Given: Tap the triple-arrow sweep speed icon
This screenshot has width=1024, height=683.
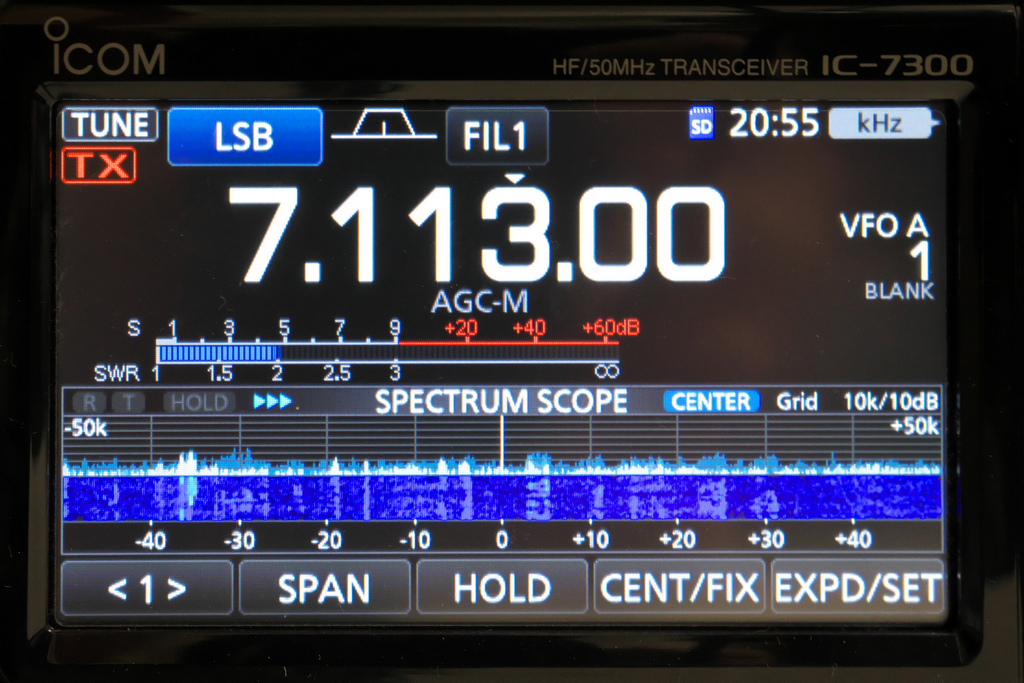Looking at the screenshot, I should (272, 401).
